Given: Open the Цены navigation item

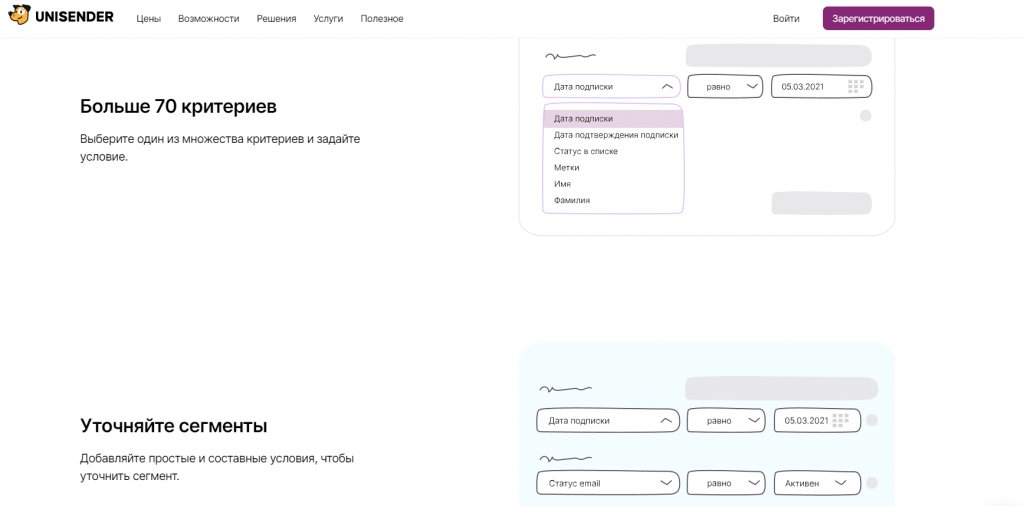Looking at the screenshot, I should [148, 18].
